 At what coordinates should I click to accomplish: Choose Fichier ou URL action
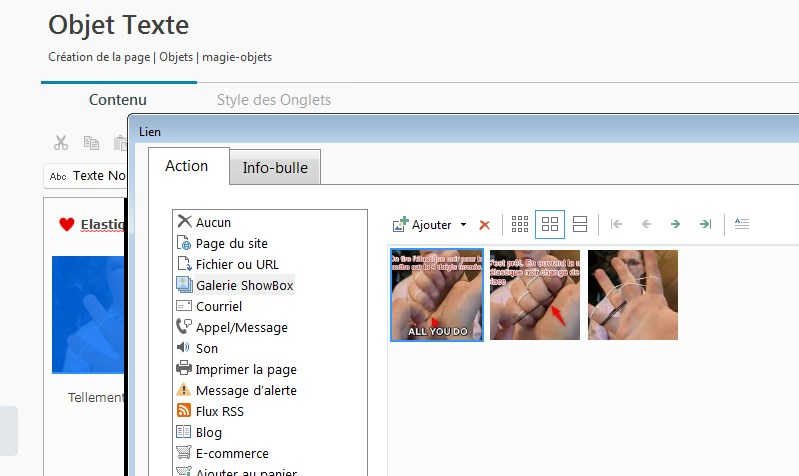[228, 264]
